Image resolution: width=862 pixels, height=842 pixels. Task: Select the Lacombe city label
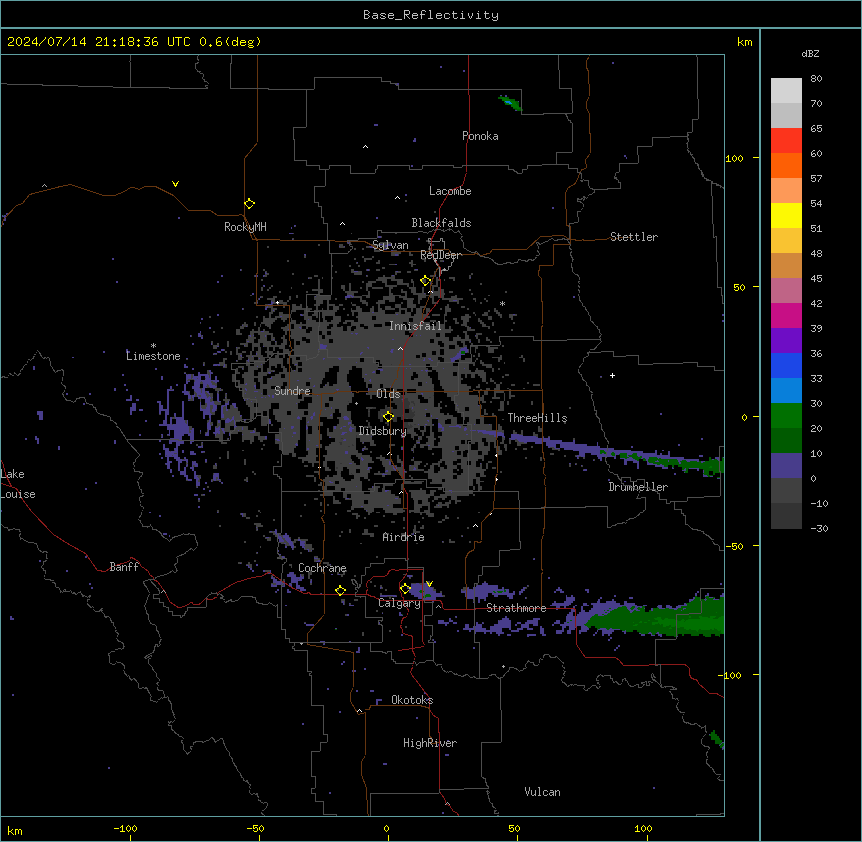[450, 191]
